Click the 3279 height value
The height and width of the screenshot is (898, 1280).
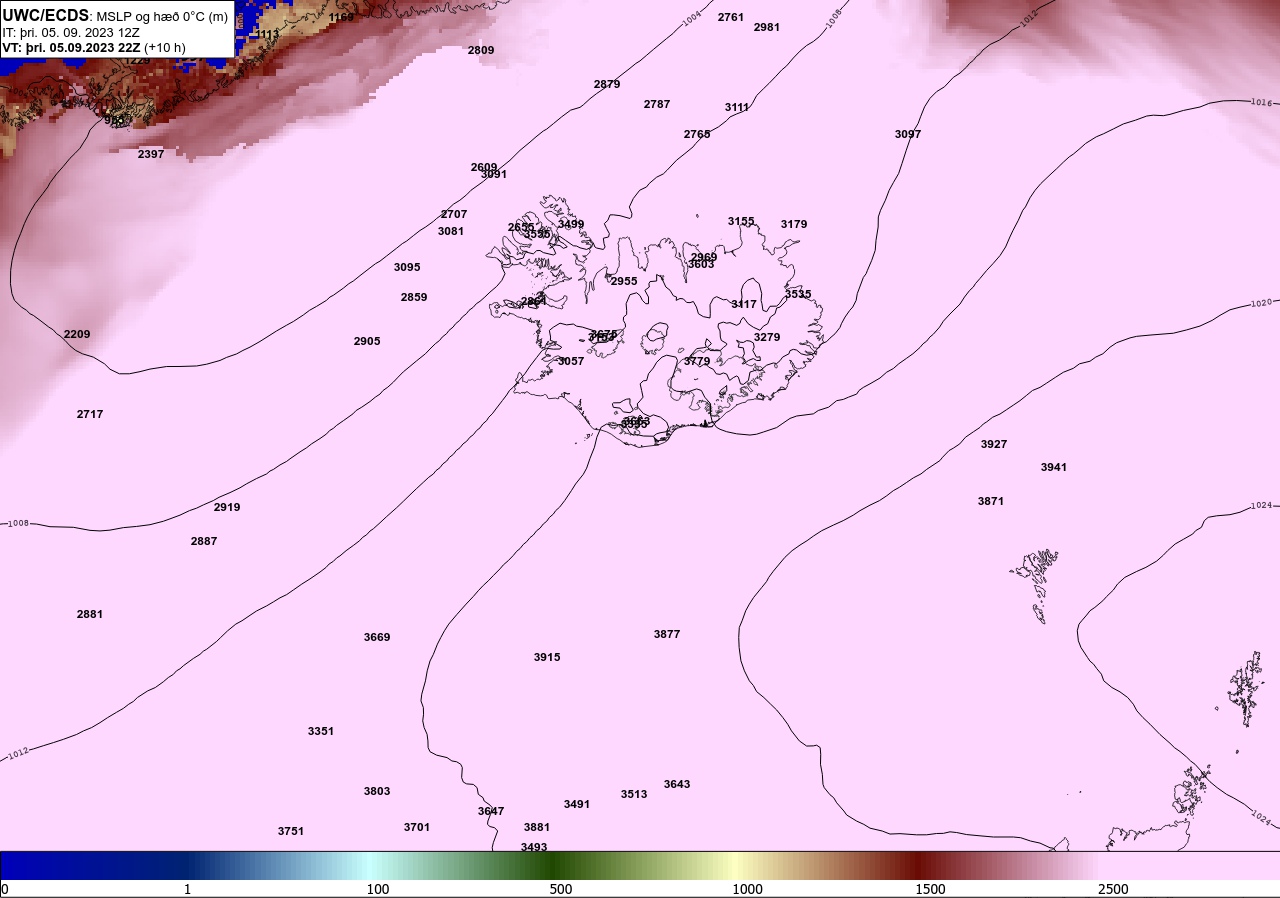767,337
